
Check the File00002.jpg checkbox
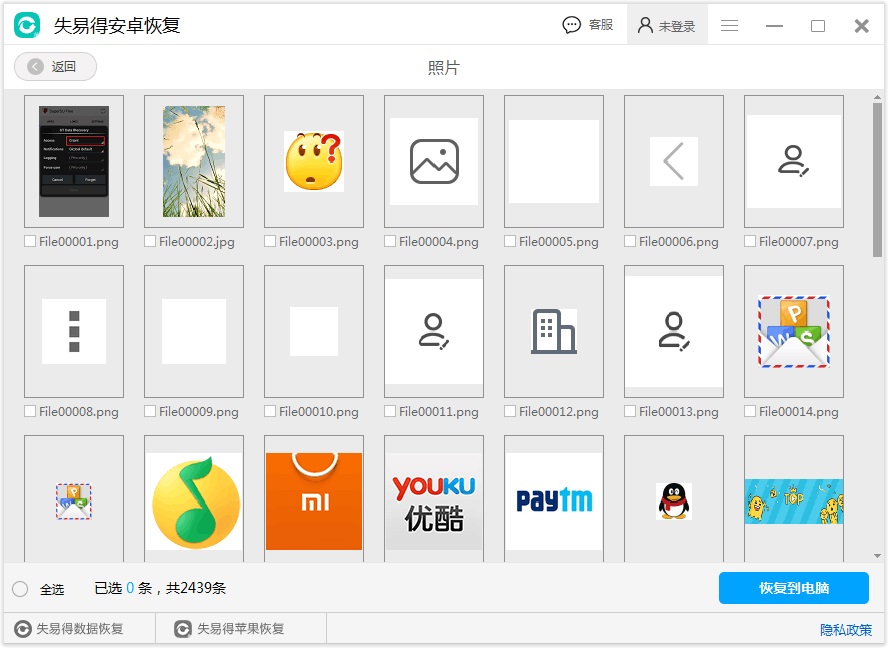150,241
